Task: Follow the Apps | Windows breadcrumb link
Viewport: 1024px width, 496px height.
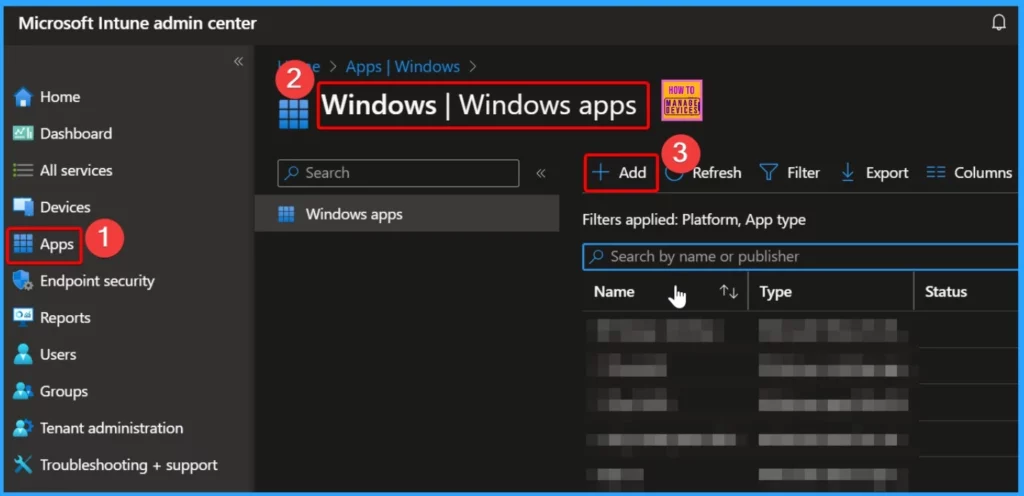Action: pyautogui.click(x=402, y=67)
